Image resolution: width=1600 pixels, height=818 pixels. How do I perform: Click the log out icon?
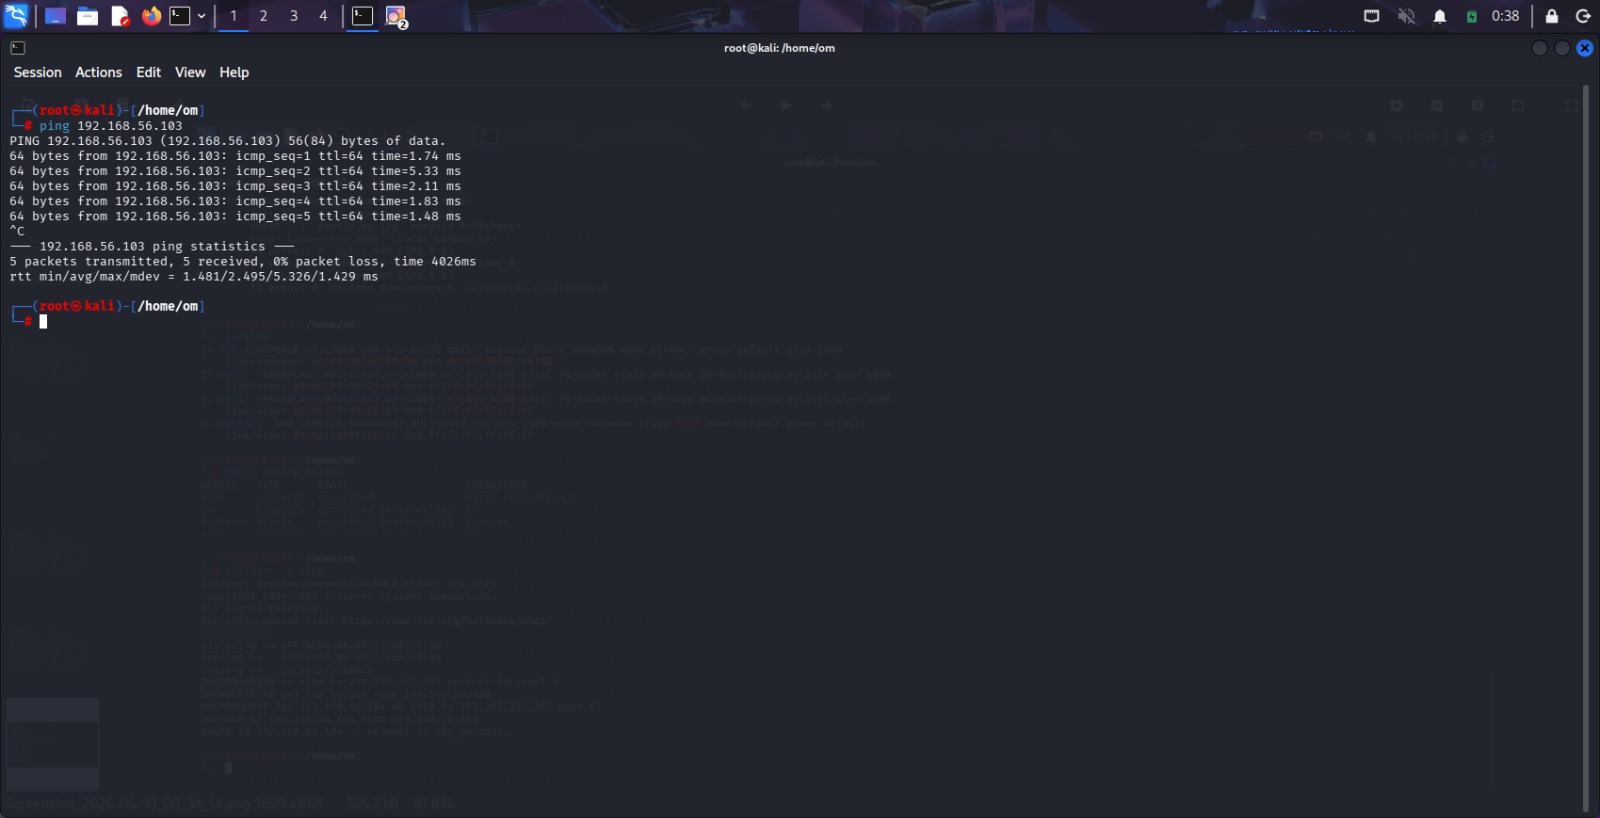[x=1583, y=16]
